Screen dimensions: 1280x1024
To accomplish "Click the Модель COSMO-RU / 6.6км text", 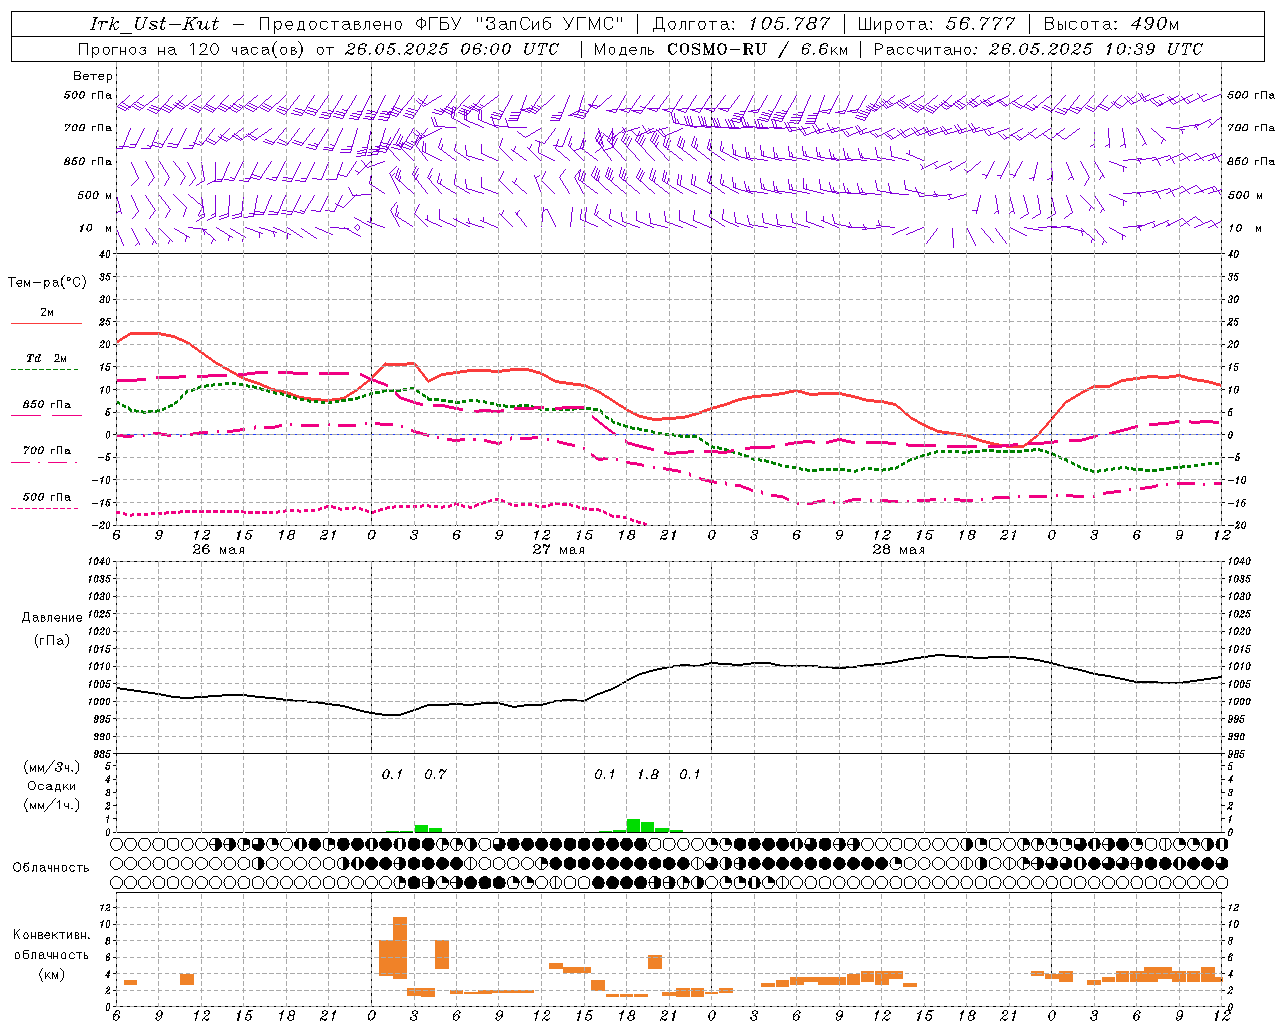I will tap(720, 49).
